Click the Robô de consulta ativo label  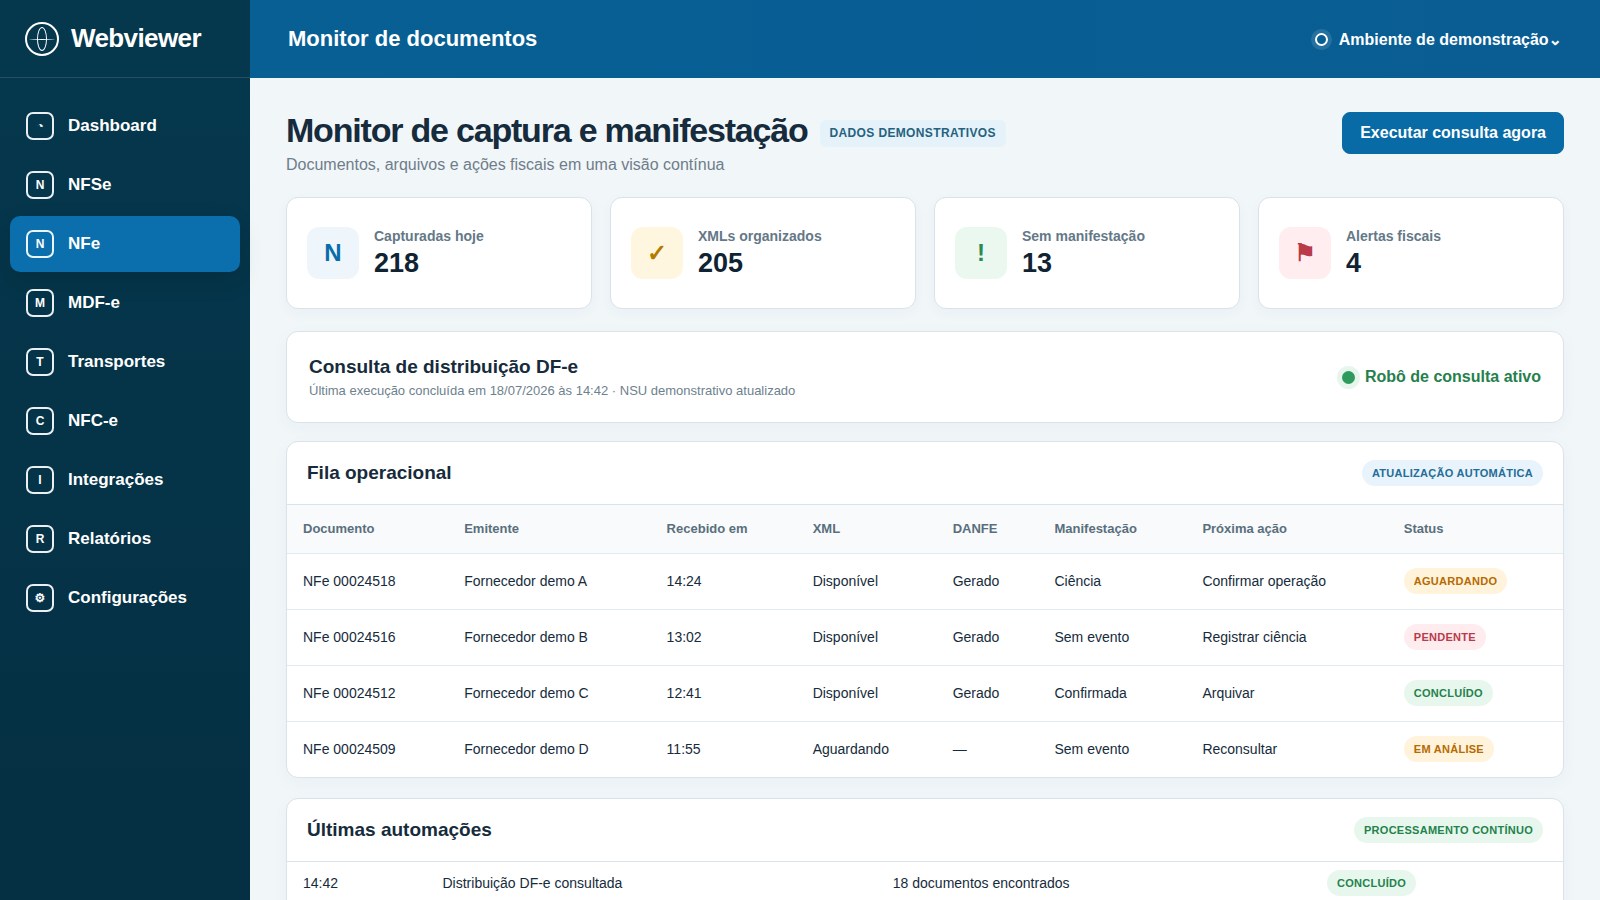coord(1452,377)
